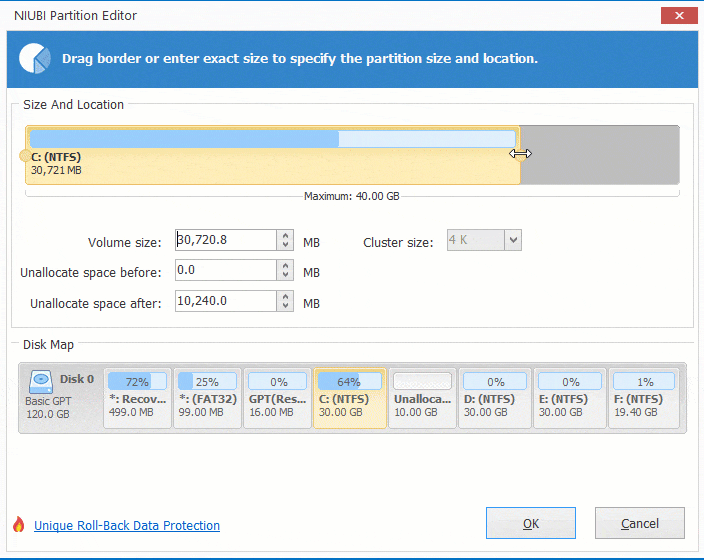Click the 30,721 MB size text
This screenshot has width=704, height=560.
pos(56,170)
